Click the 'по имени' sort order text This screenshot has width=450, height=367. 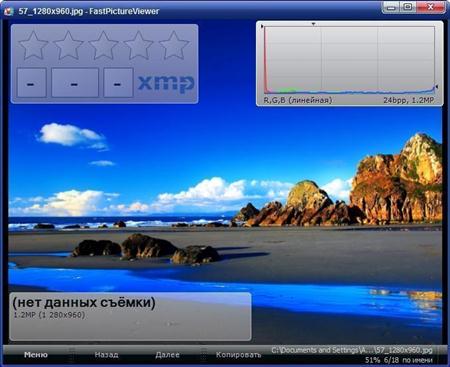pyautogui.click(x=417, y=360)
